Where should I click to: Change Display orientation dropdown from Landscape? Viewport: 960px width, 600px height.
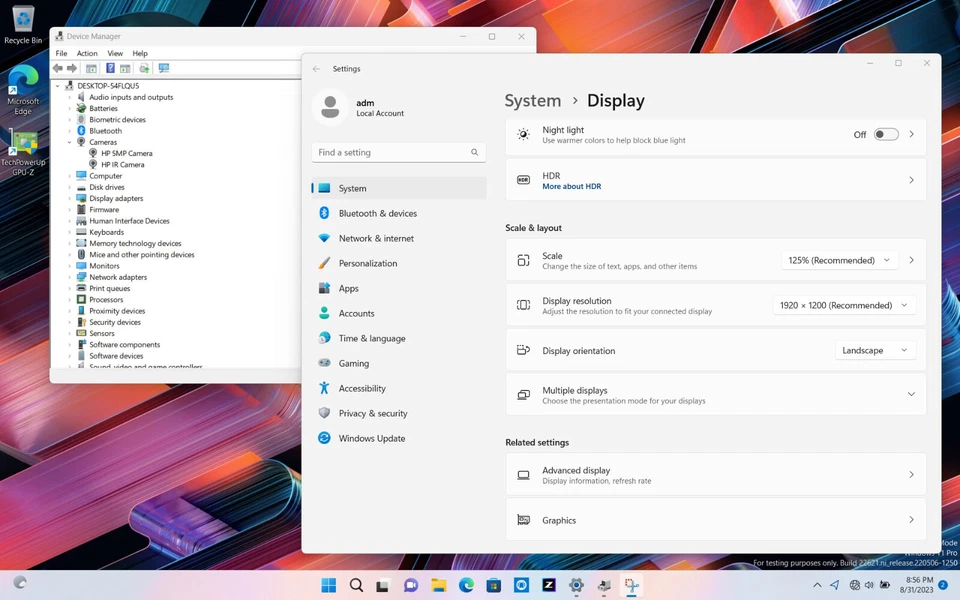click(x=875, y=350)
